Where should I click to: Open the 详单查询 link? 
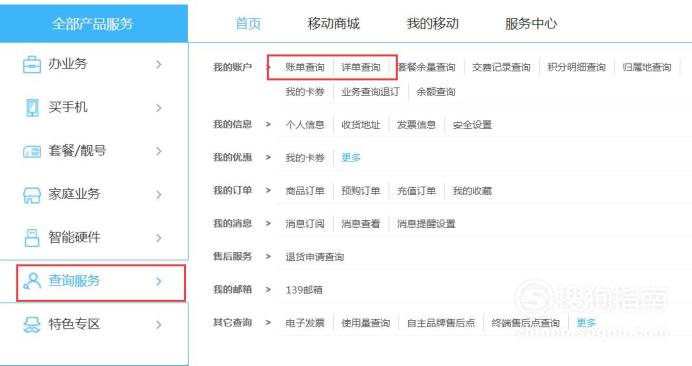[x=361, y=67]
